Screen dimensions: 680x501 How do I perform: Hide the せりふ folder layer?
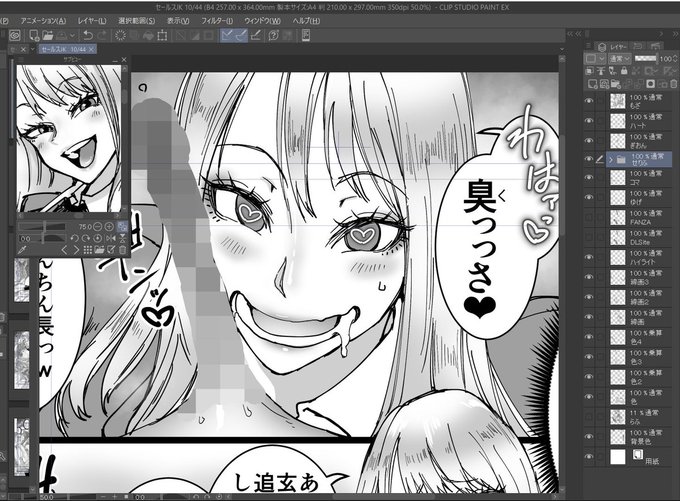588,160
